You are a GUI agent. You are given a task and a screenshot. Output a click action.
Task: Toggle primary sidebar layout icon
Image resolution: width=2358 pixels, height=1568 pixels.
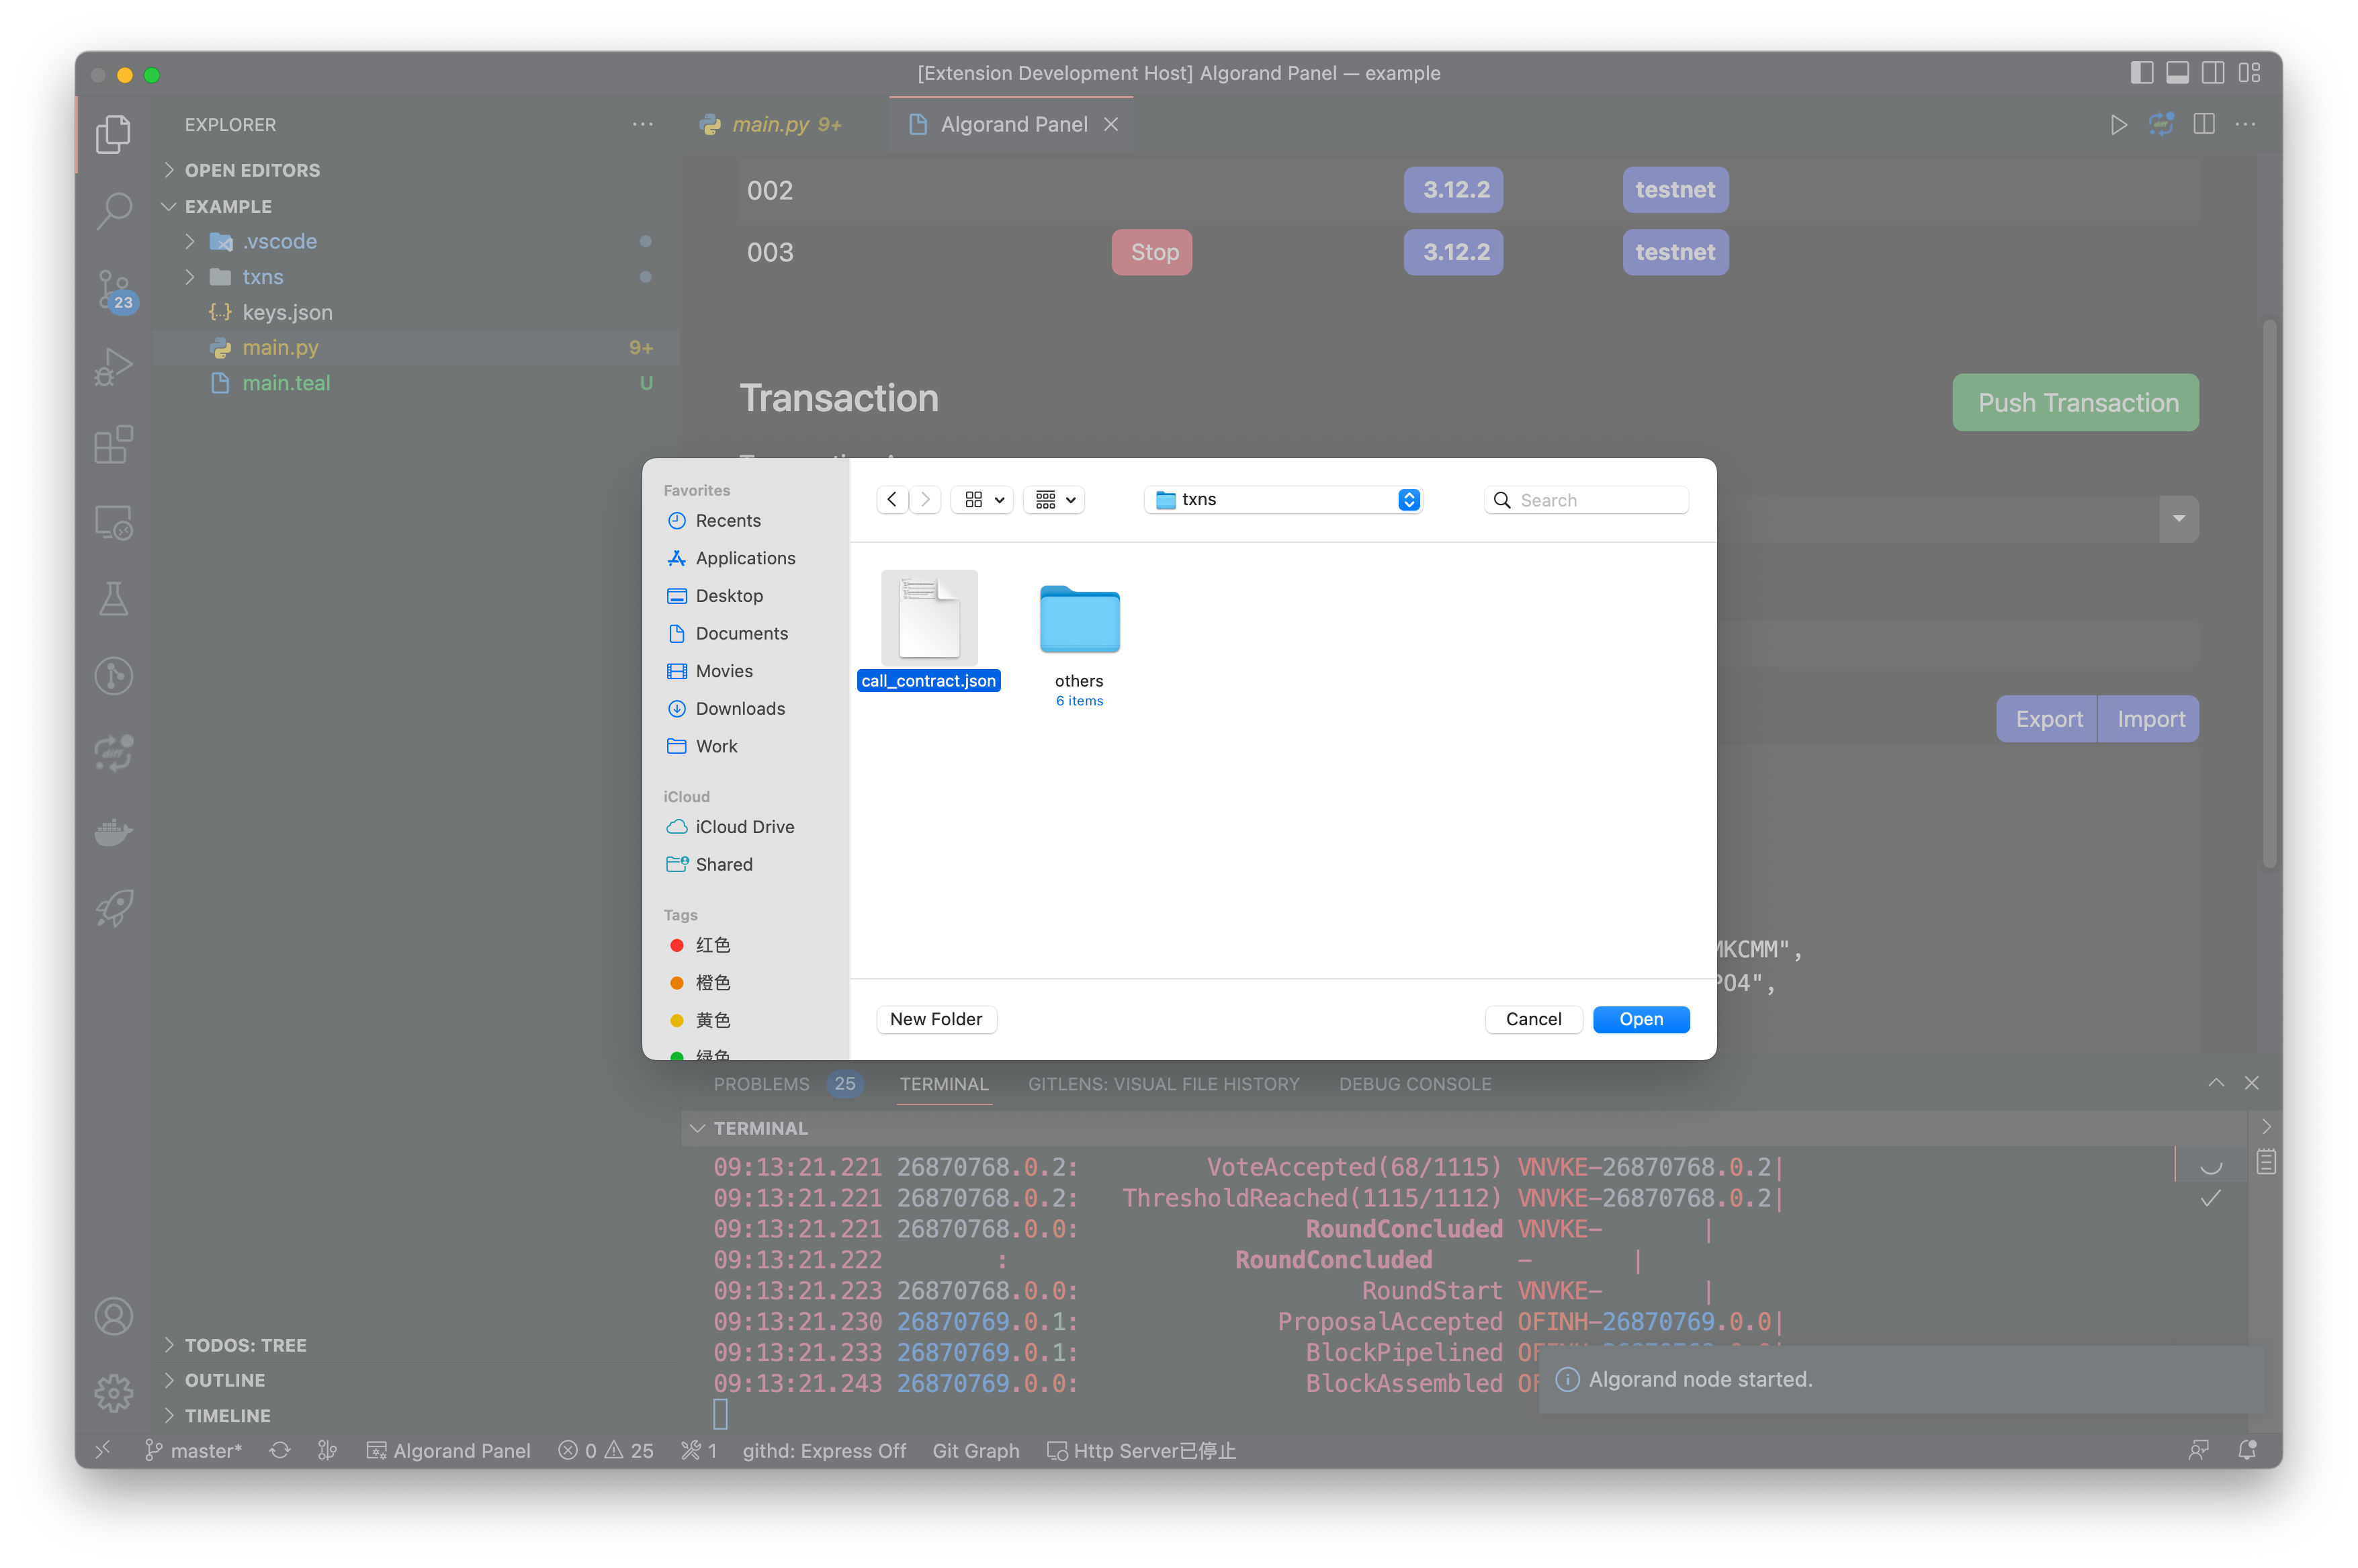point(2141,73)
